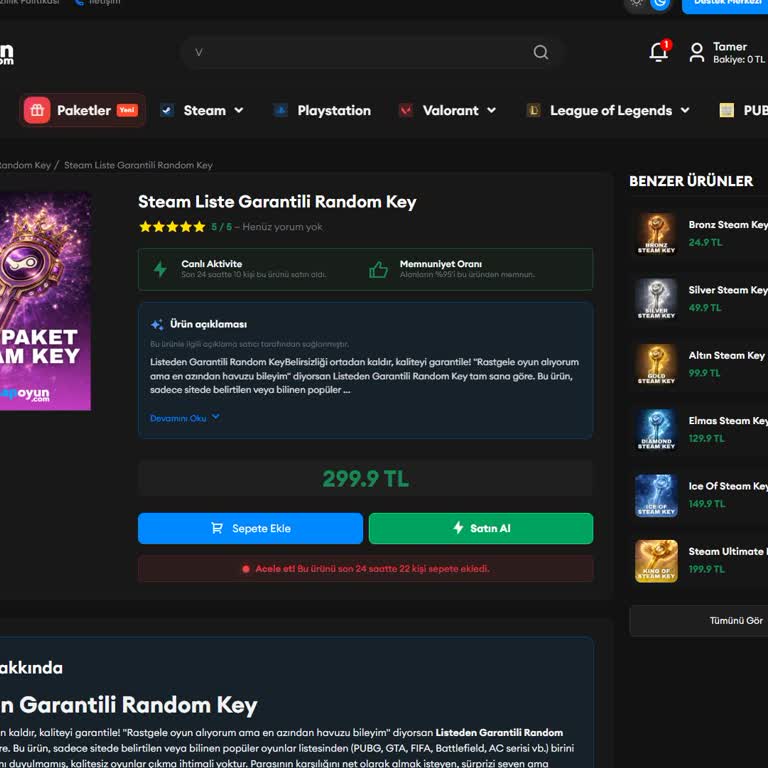768x768 pixels.
Task: Expand description with Devamını Oku
Action: click(x=184, y=418)
